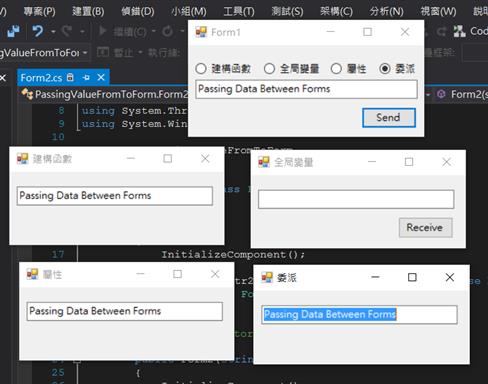Click line number 25 in the editor
488x384 pixels.
coord(58,372)
